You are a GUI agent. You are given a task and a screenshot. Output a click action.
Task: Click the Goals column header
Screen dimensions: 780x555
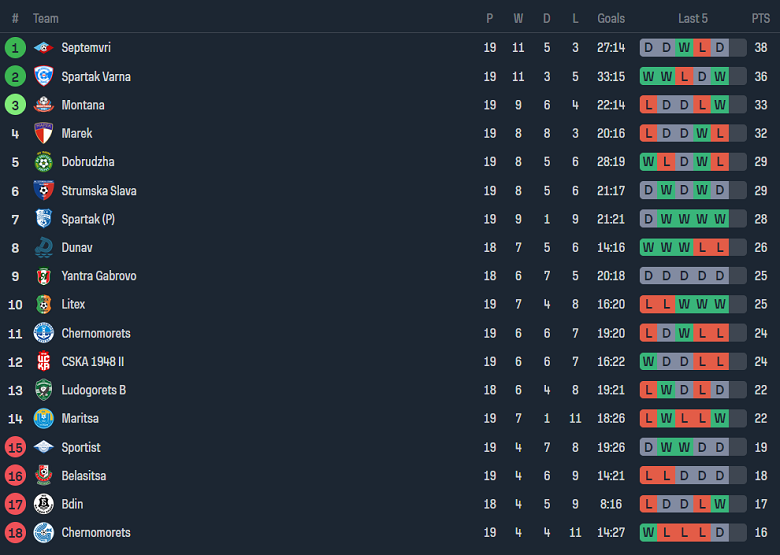(611, 18)
